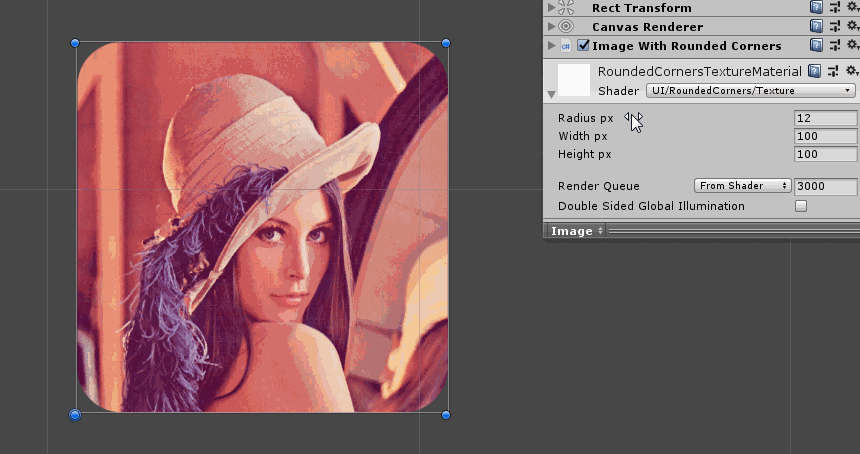Select the bottom-right blue resize handle
Viewport: 860px width, 454px height.
point(446,415)
